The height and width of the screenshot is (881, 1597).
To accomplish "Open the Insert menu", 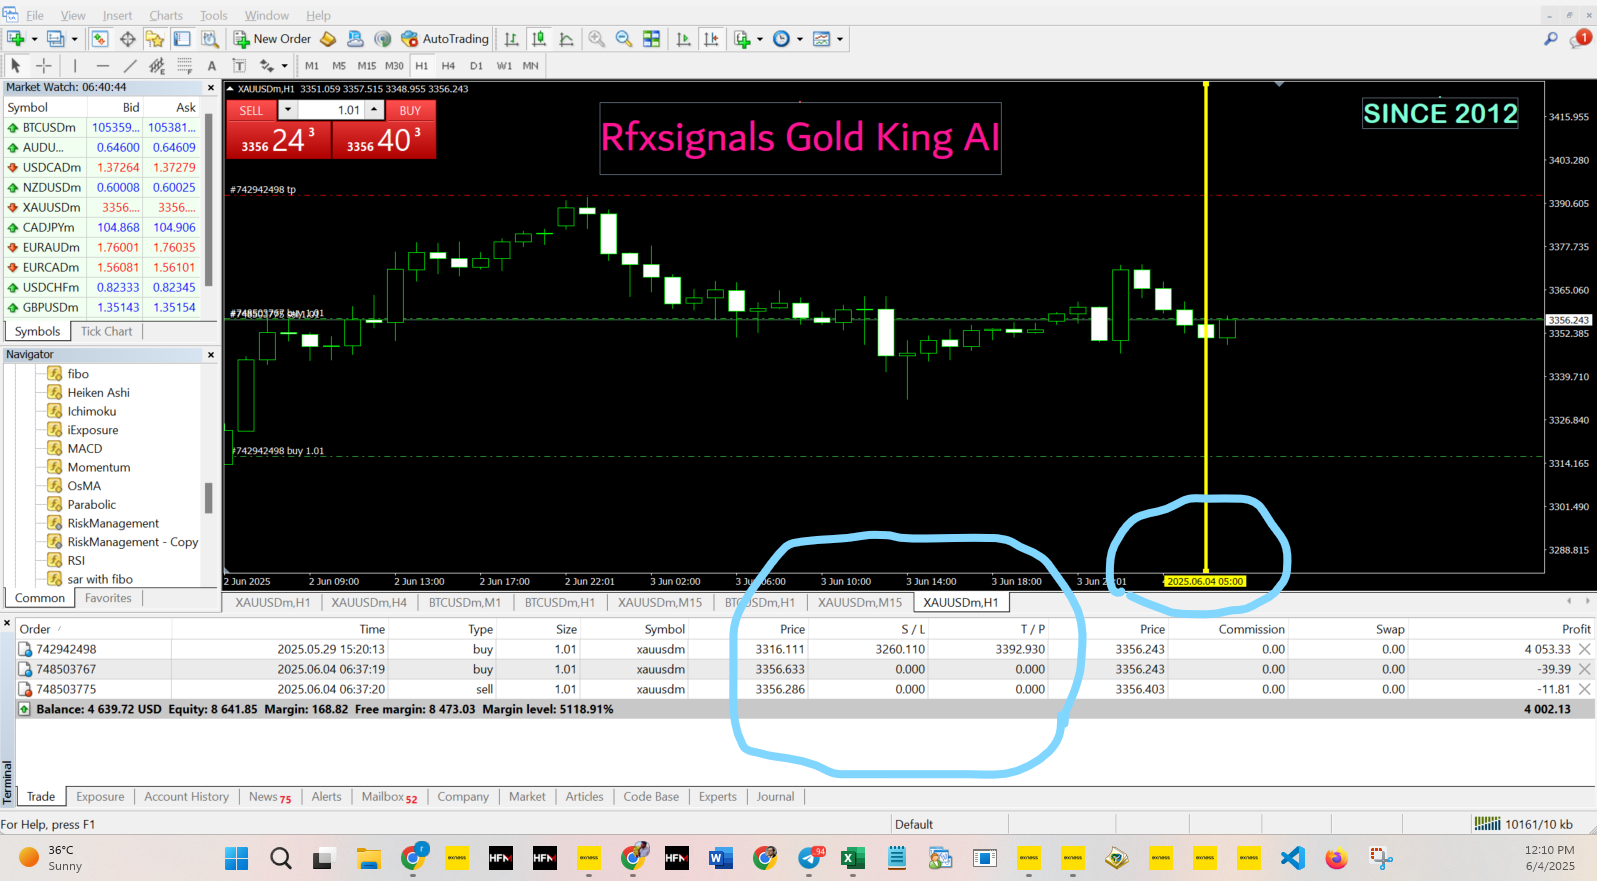I will pos(117,15).
